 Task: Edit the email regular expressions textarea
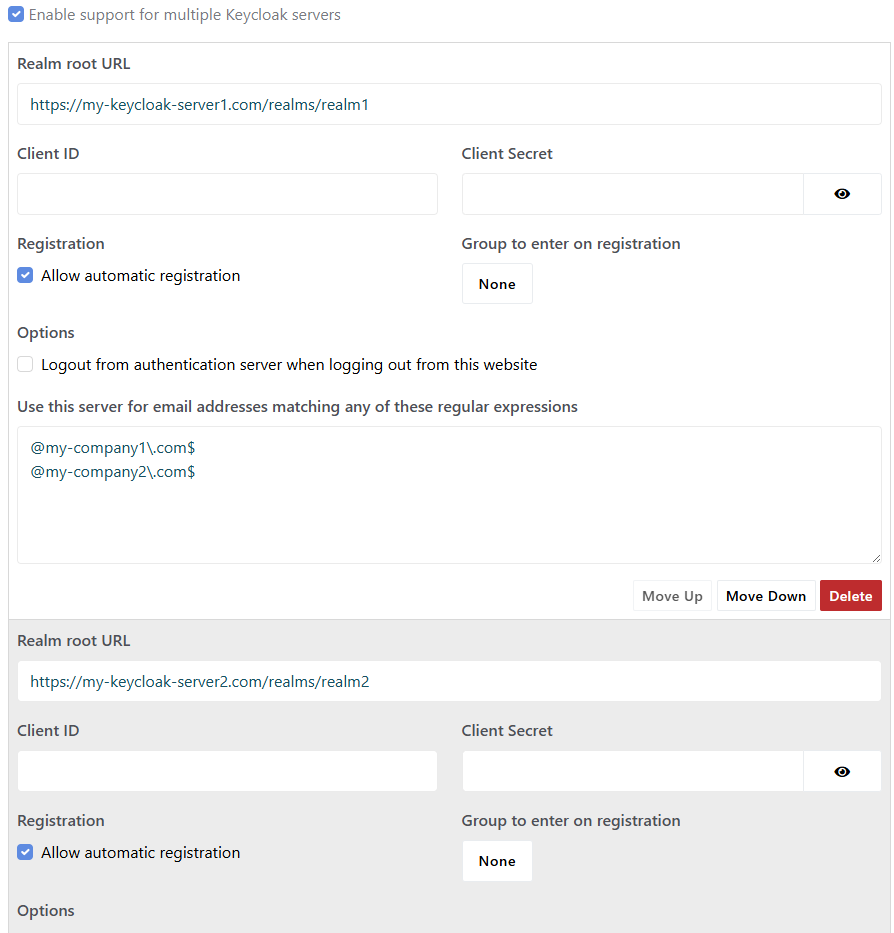[x=449, y=494]
